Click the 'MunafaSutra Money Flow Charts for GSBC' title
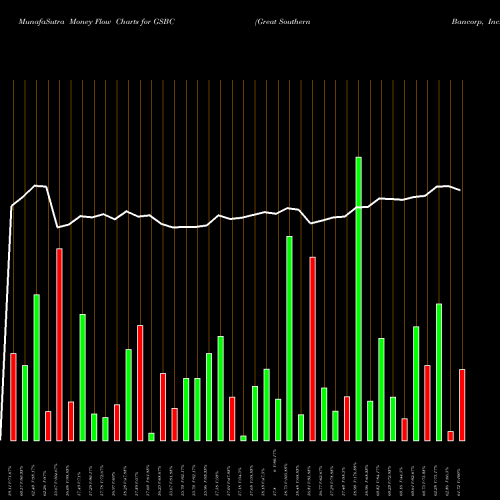The width and height of the screenshot is (500, 500). coord(97,22)
